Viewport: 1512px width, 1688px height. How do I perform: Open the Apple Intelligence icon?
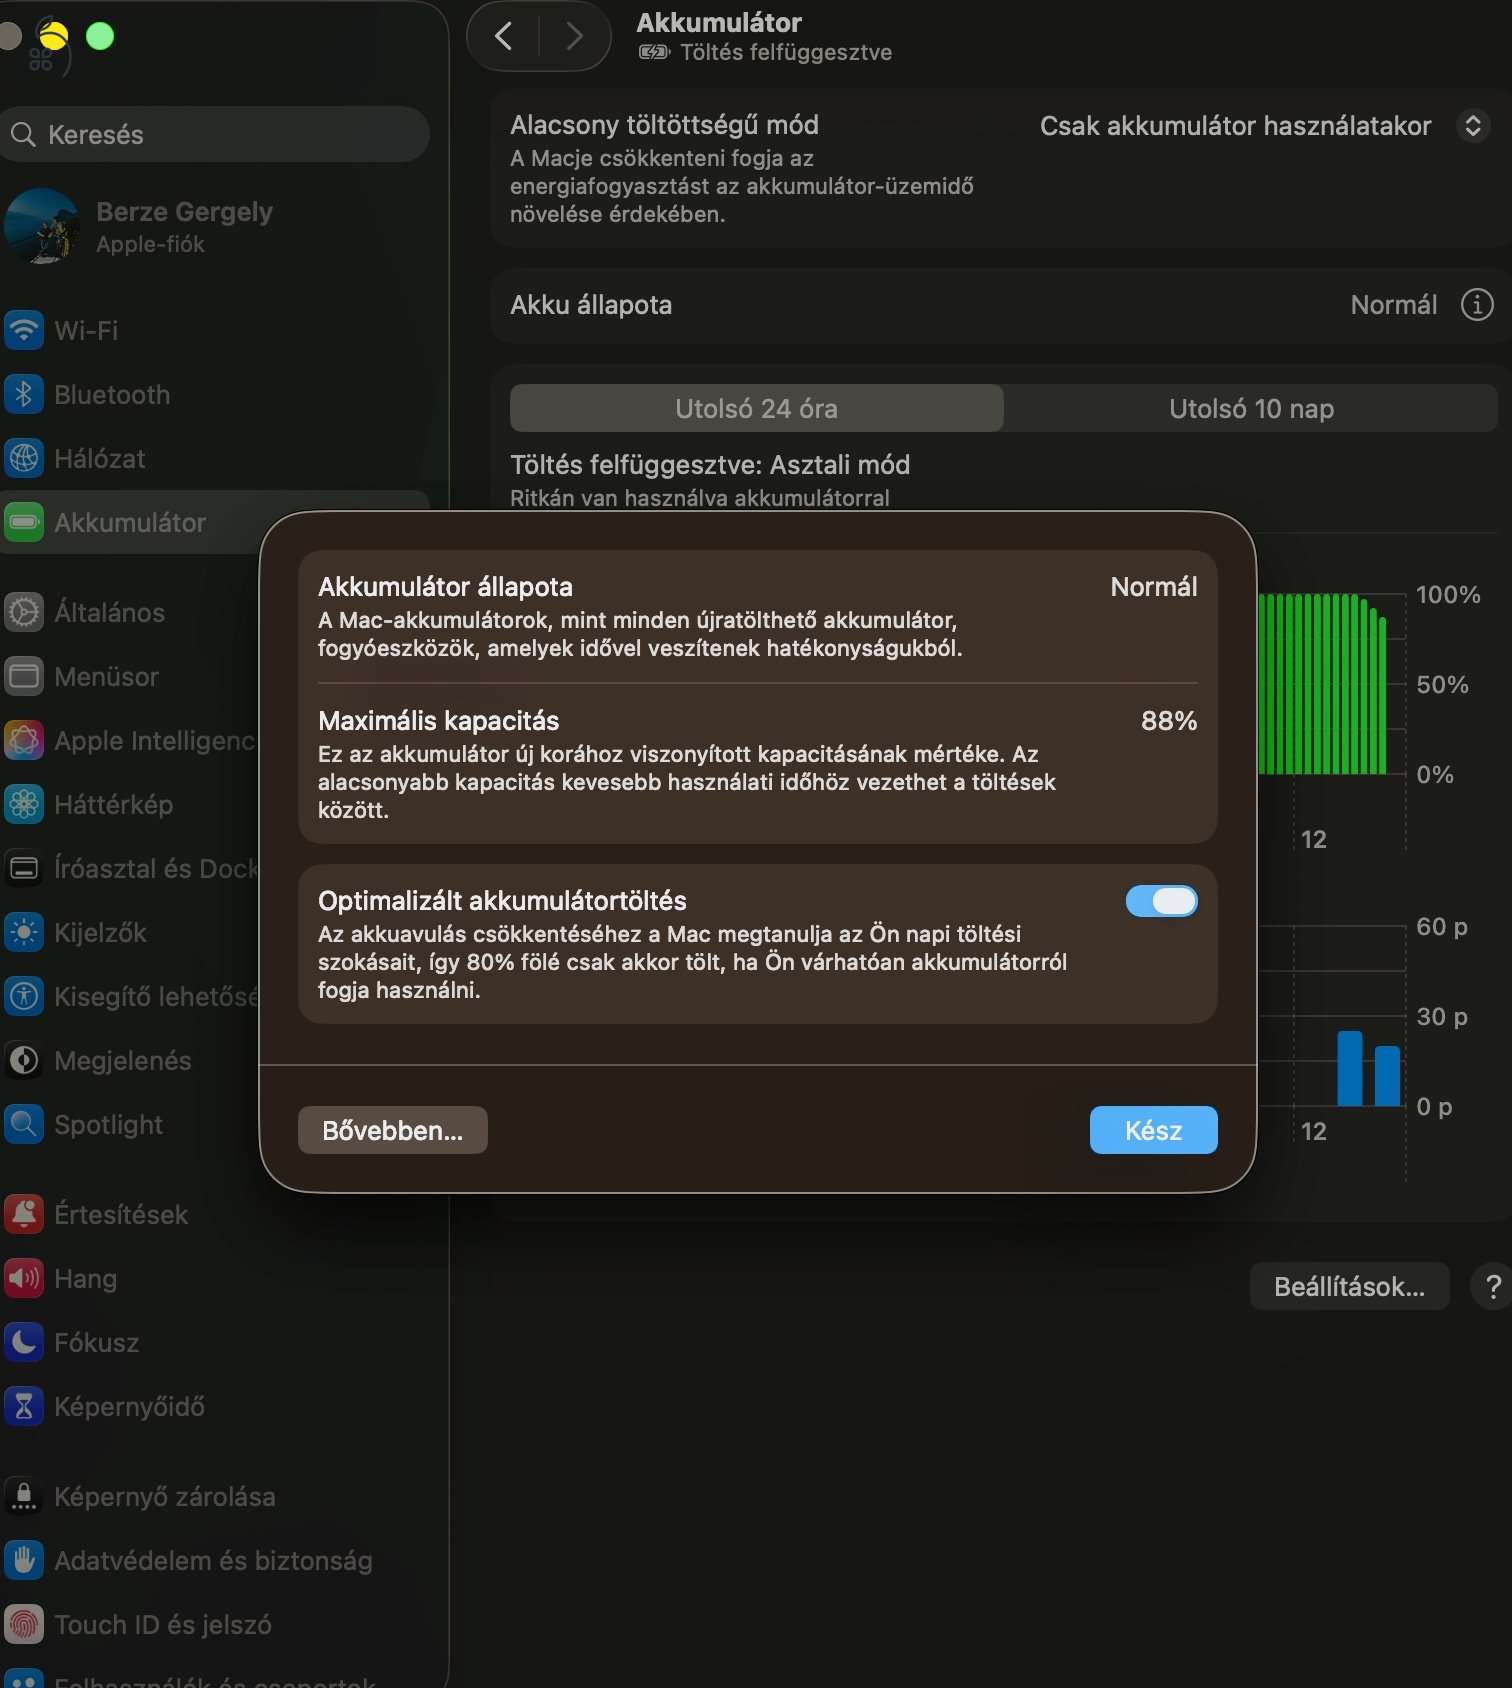pyautogui.click(x=24, y=740)
